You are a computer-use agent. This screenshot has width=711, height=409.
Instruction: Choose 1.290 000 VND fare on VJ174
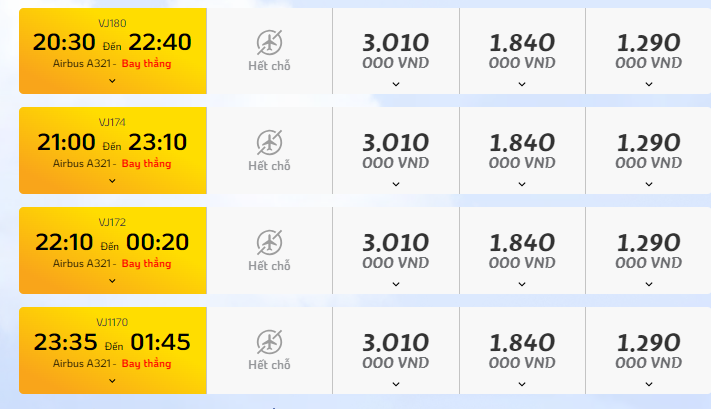click(x=648, y=151)
